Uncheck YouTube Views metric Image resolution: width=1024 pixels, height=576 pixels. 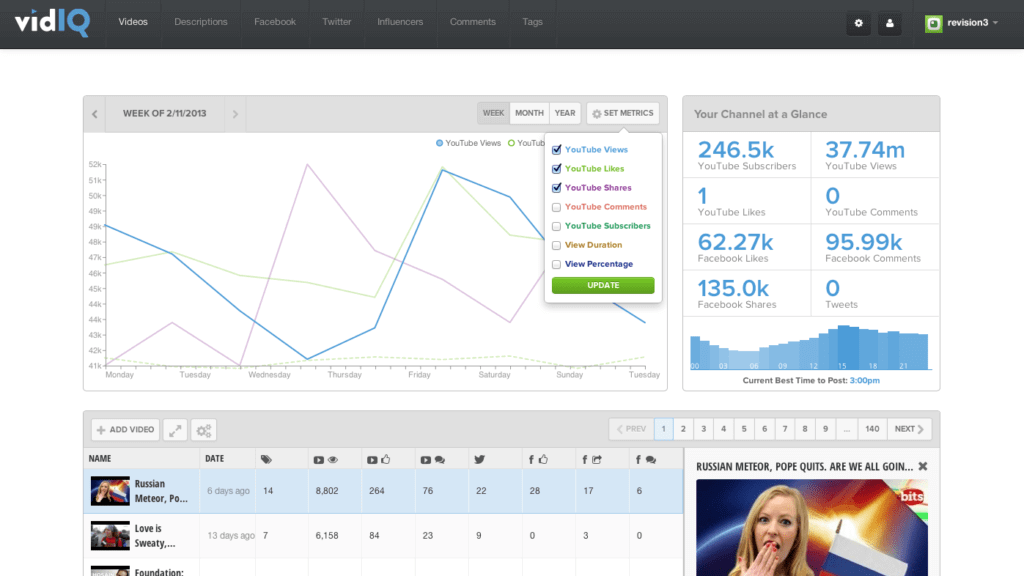tap(556, 150)
